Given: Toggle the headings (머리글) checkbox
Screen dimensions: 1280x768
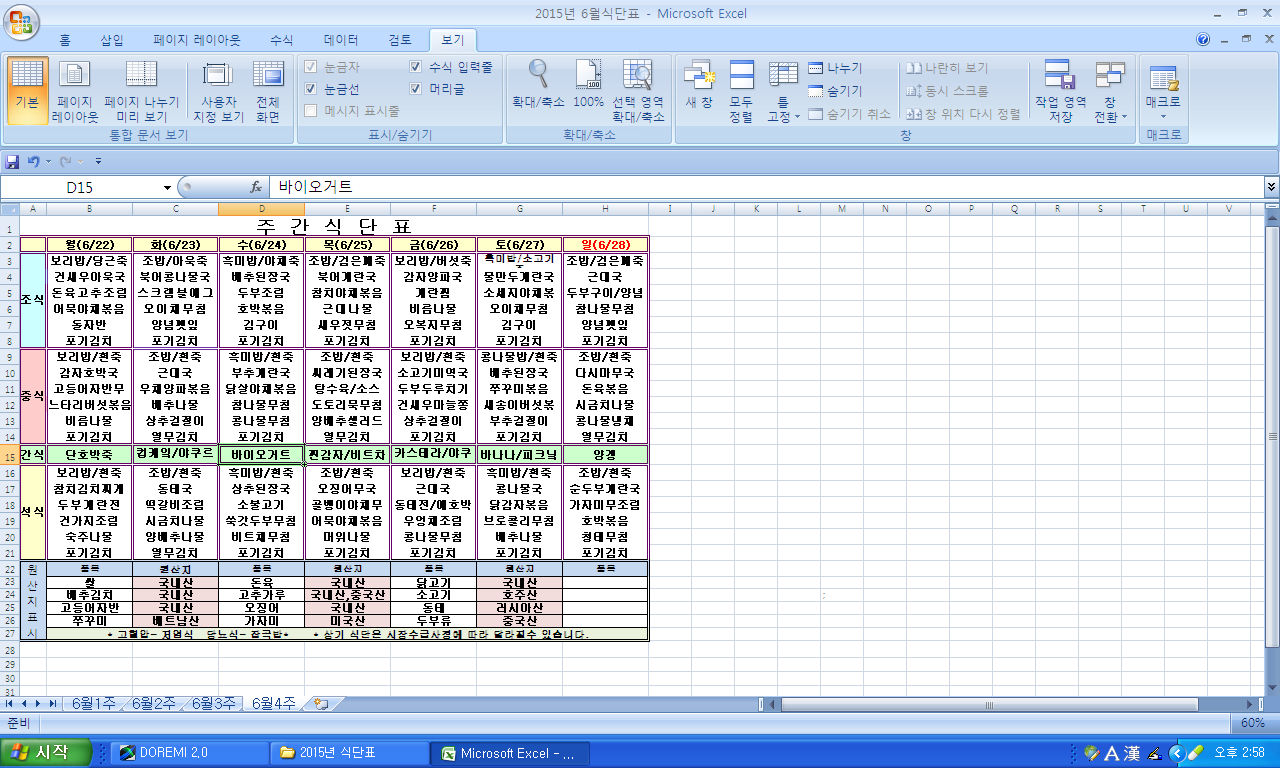Looking at the screenshot, I should click(x=416, y=89).
